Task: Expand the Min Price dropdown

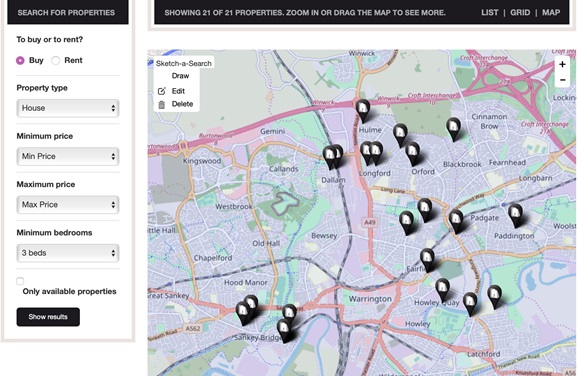Action: (68, 156)
